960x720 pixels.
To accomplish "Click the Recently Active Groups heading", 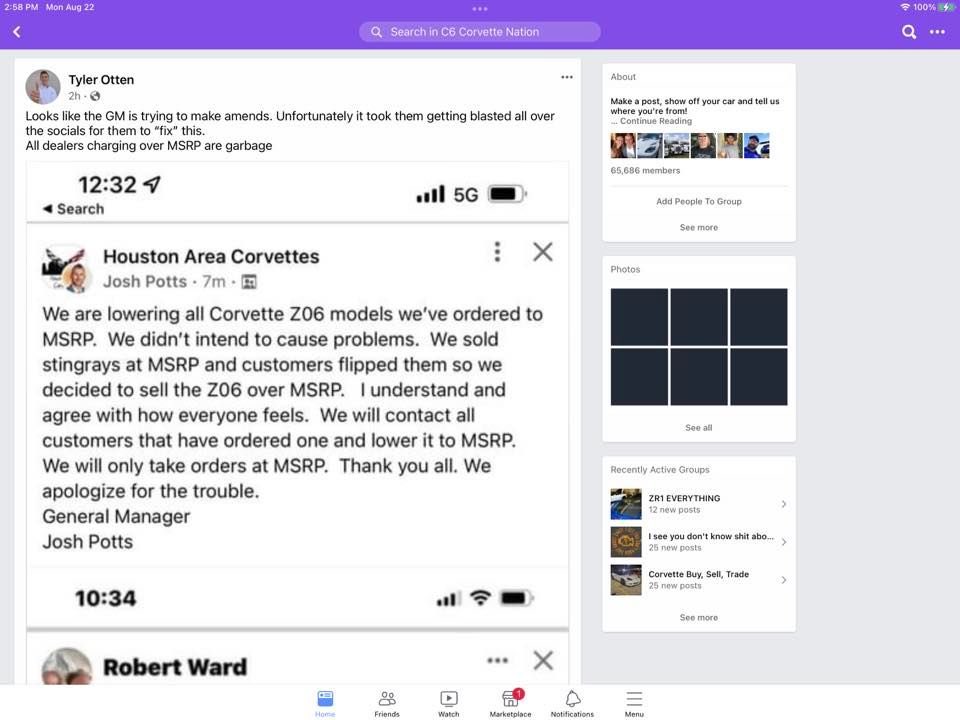I will pos(660,470).
